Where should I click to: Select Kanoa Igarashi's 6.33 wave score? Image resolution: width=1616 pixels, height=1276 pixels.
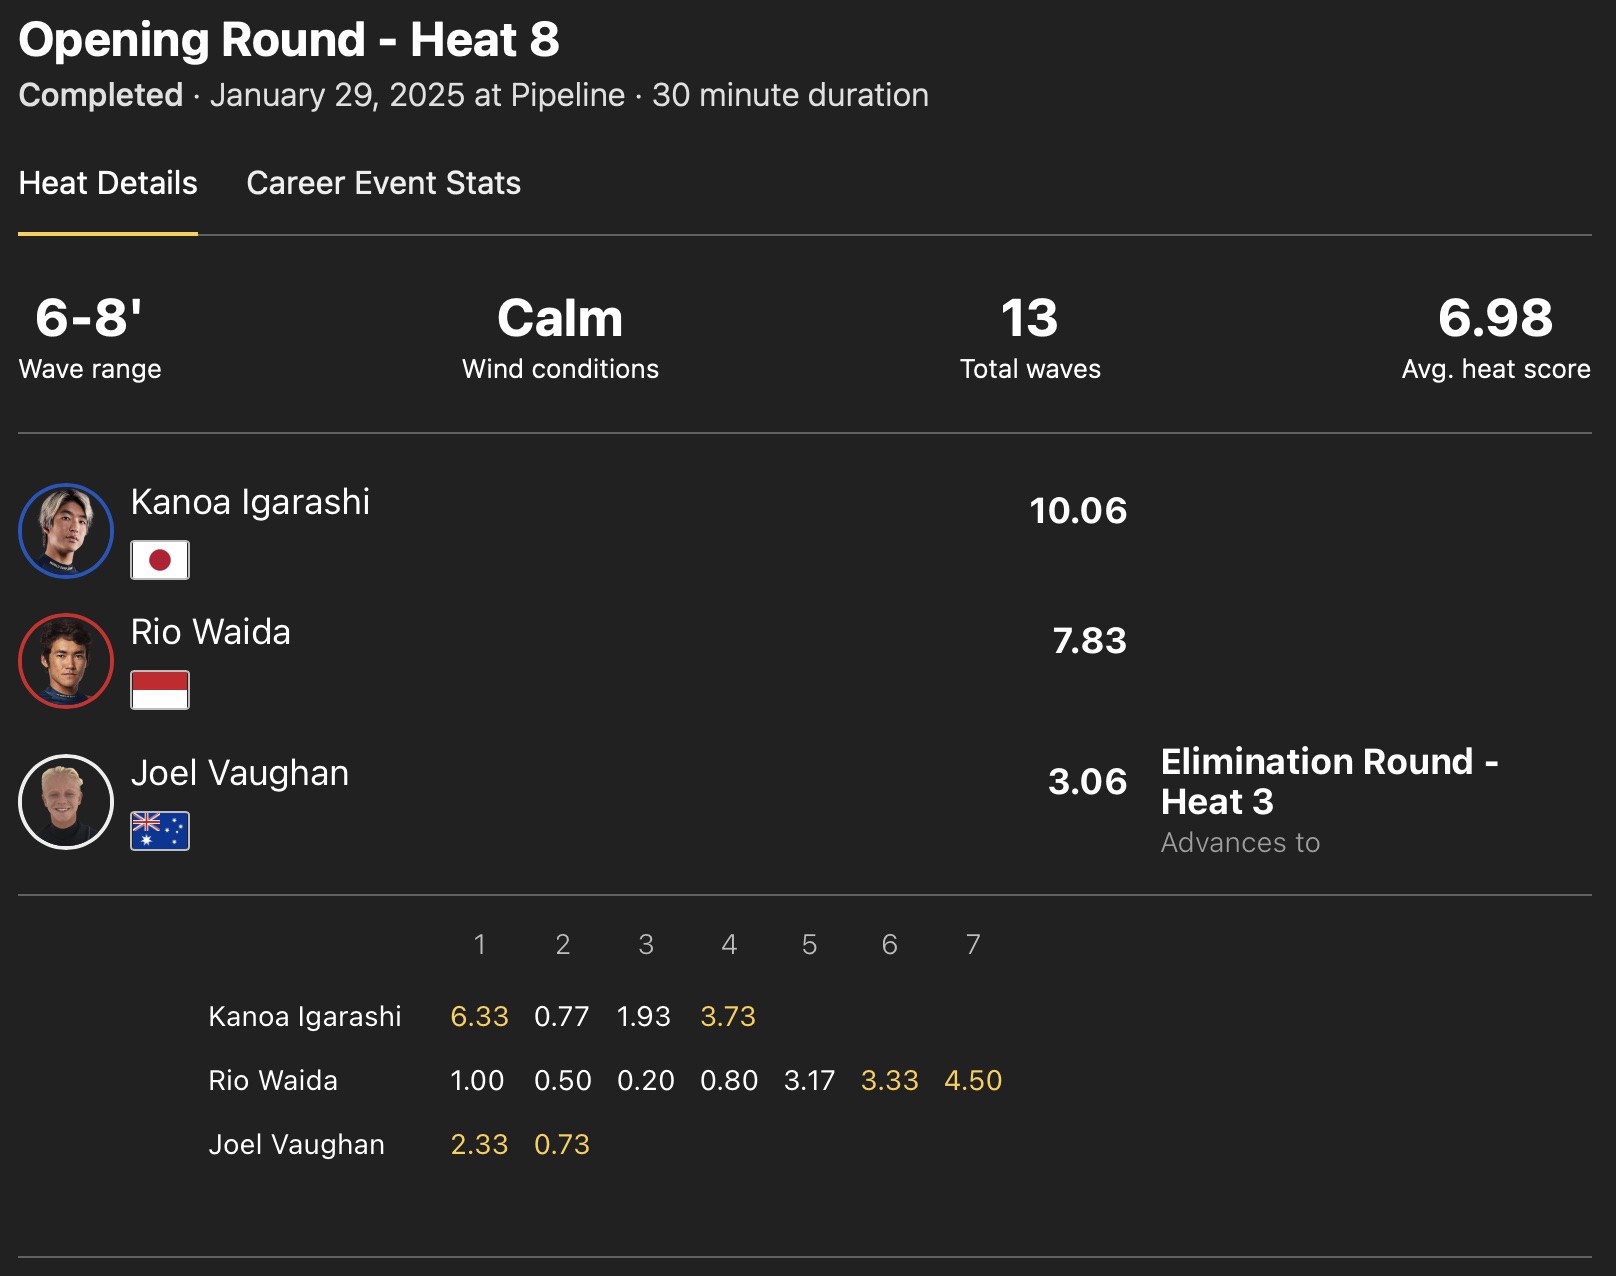click(x=479, y=1017)
